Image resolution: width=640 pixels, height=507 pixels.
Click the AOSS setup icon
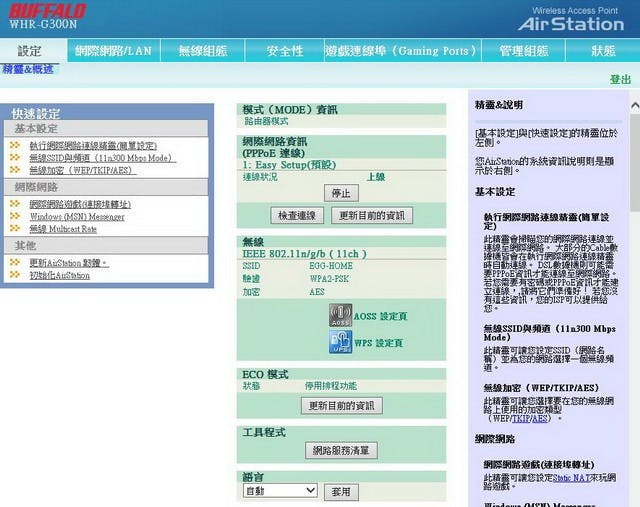click(x=340, y=315)
